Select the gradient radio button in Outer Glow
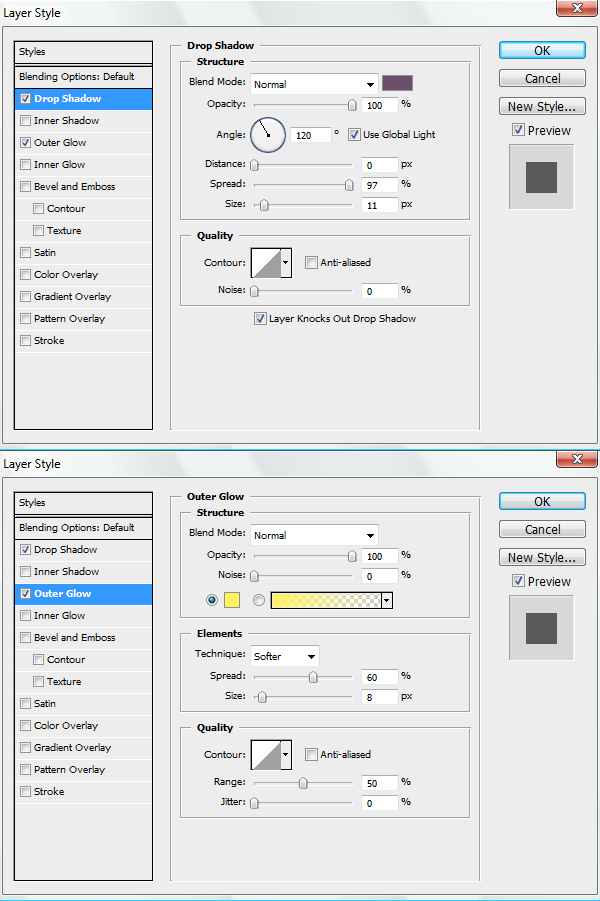 tap(259, 600)
